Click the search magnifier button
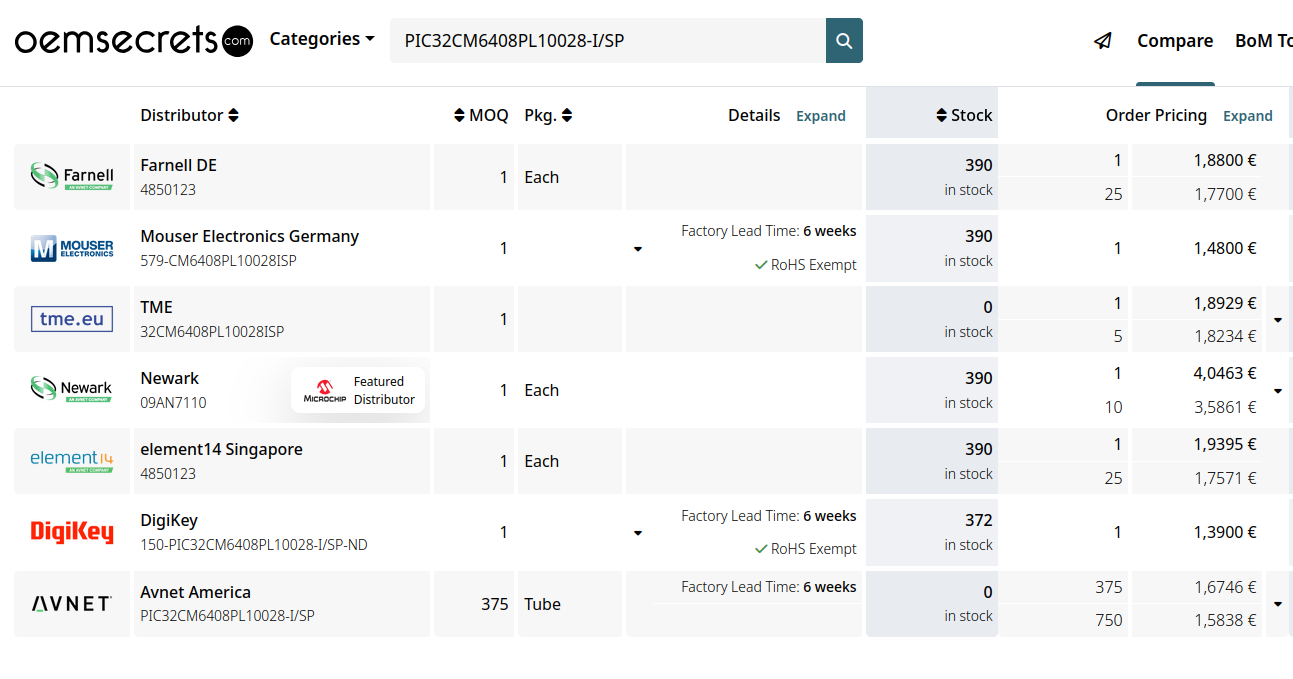The image size is (1293, 679). 844,41
